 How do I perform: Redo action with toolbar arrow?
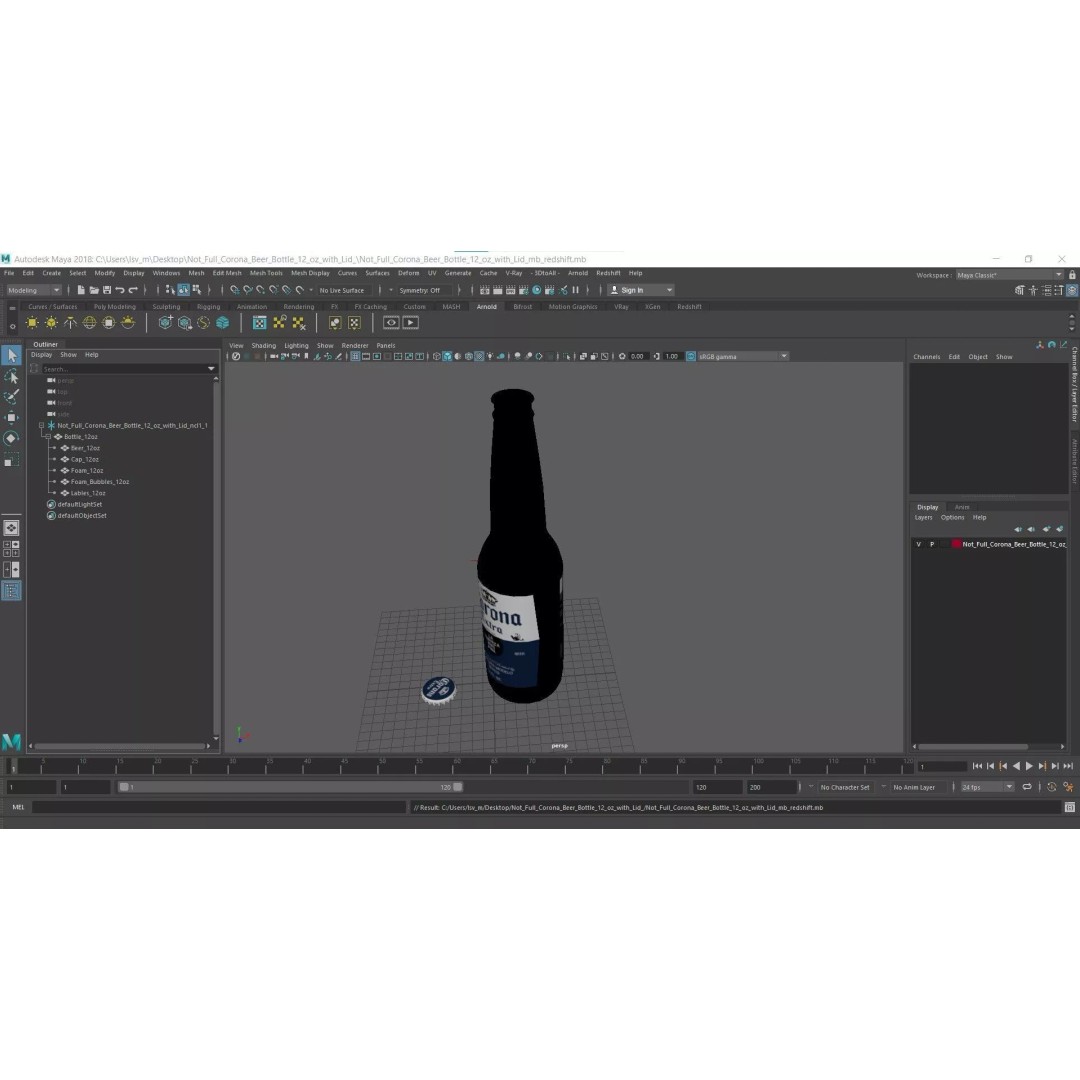[x=134, y=290]
